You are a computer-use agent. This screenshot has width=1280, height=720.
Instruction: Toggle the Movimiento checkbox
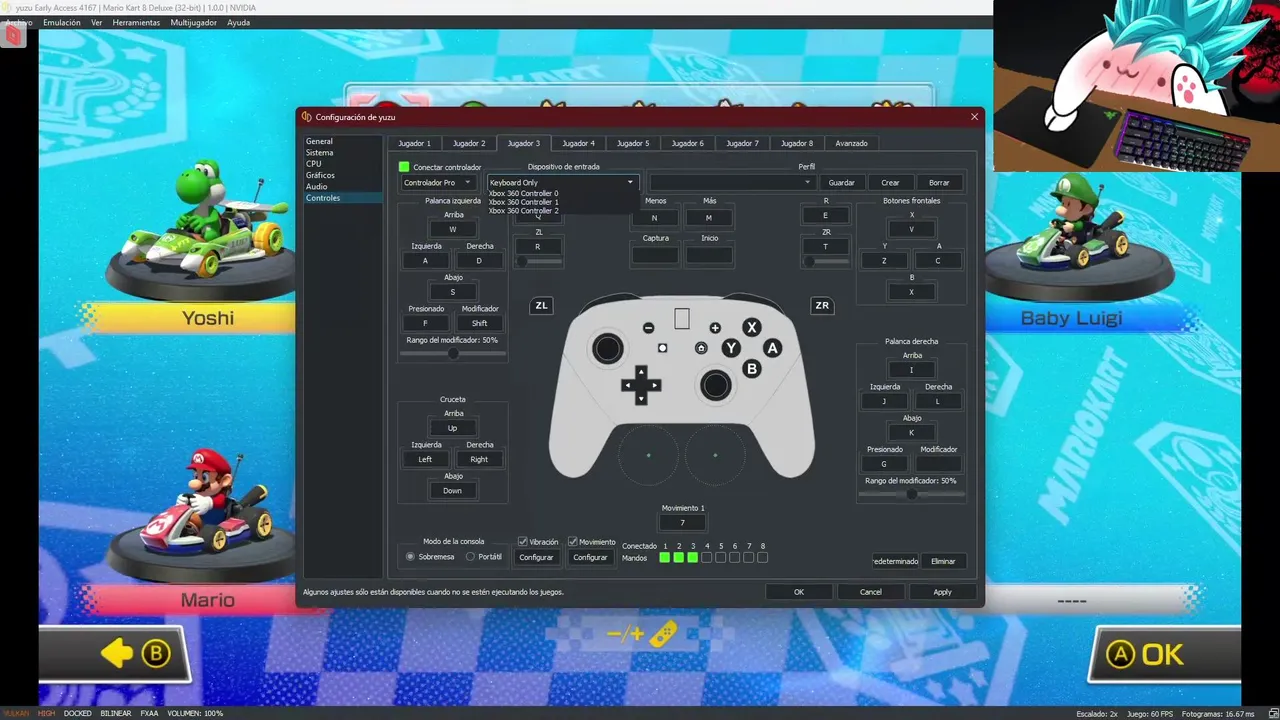[x=572, y=542]
